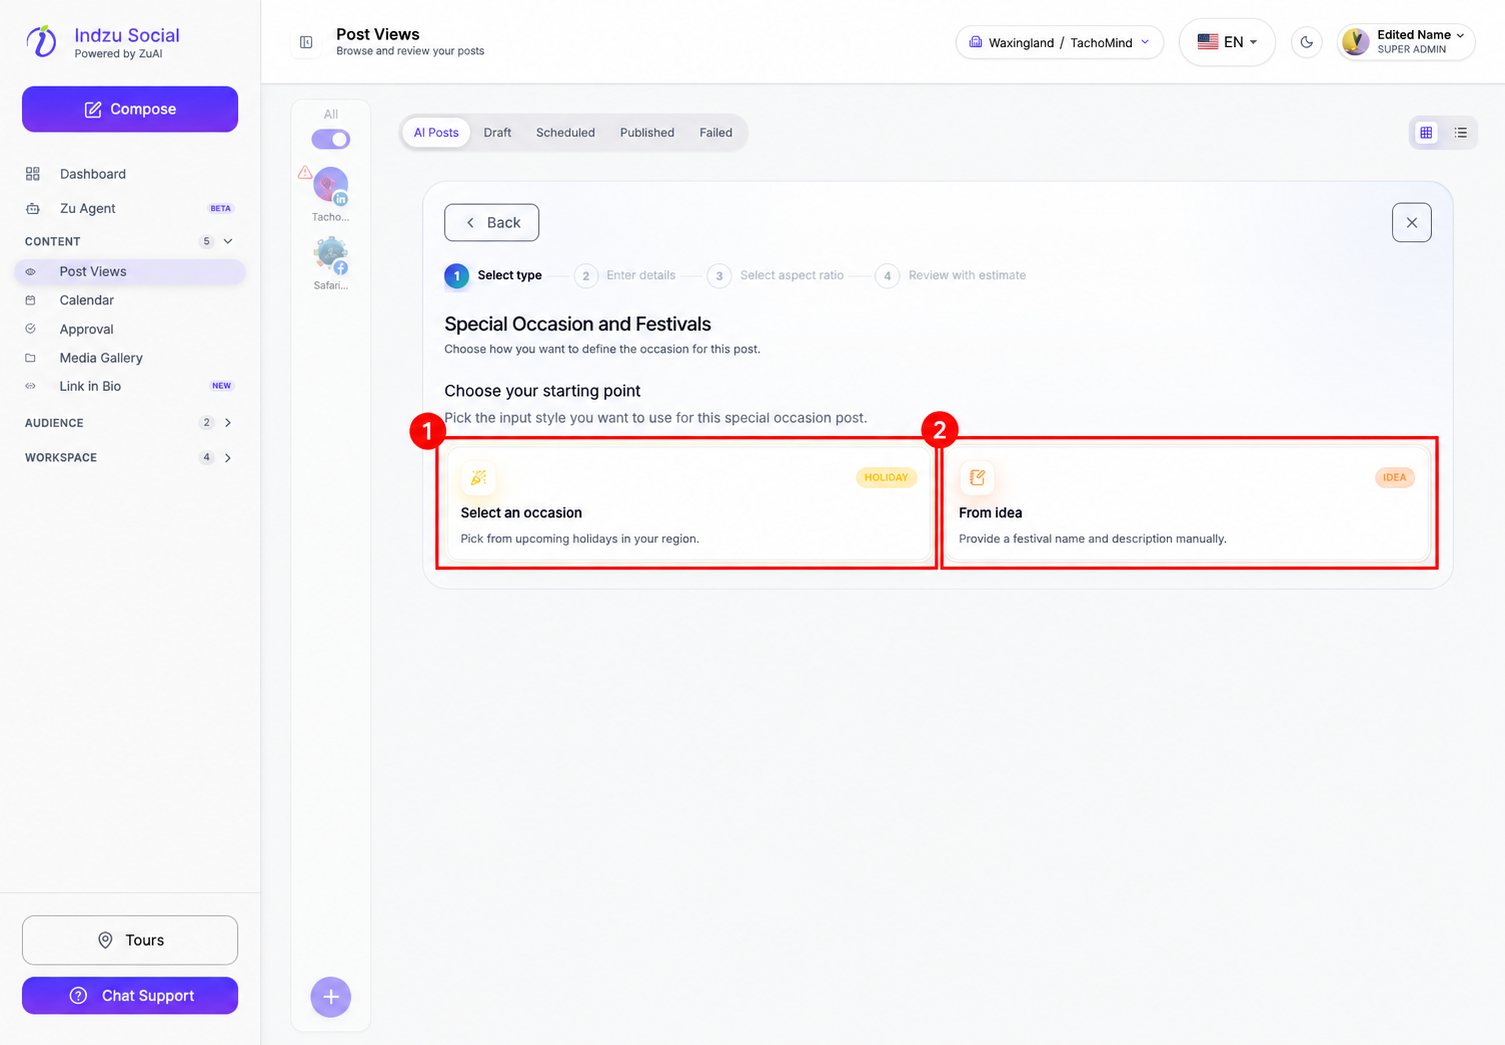The height and width of the screenshot is (1045, 1505).
Task: Click the red warning triangle icon
Action: click(x=305, y=172)
